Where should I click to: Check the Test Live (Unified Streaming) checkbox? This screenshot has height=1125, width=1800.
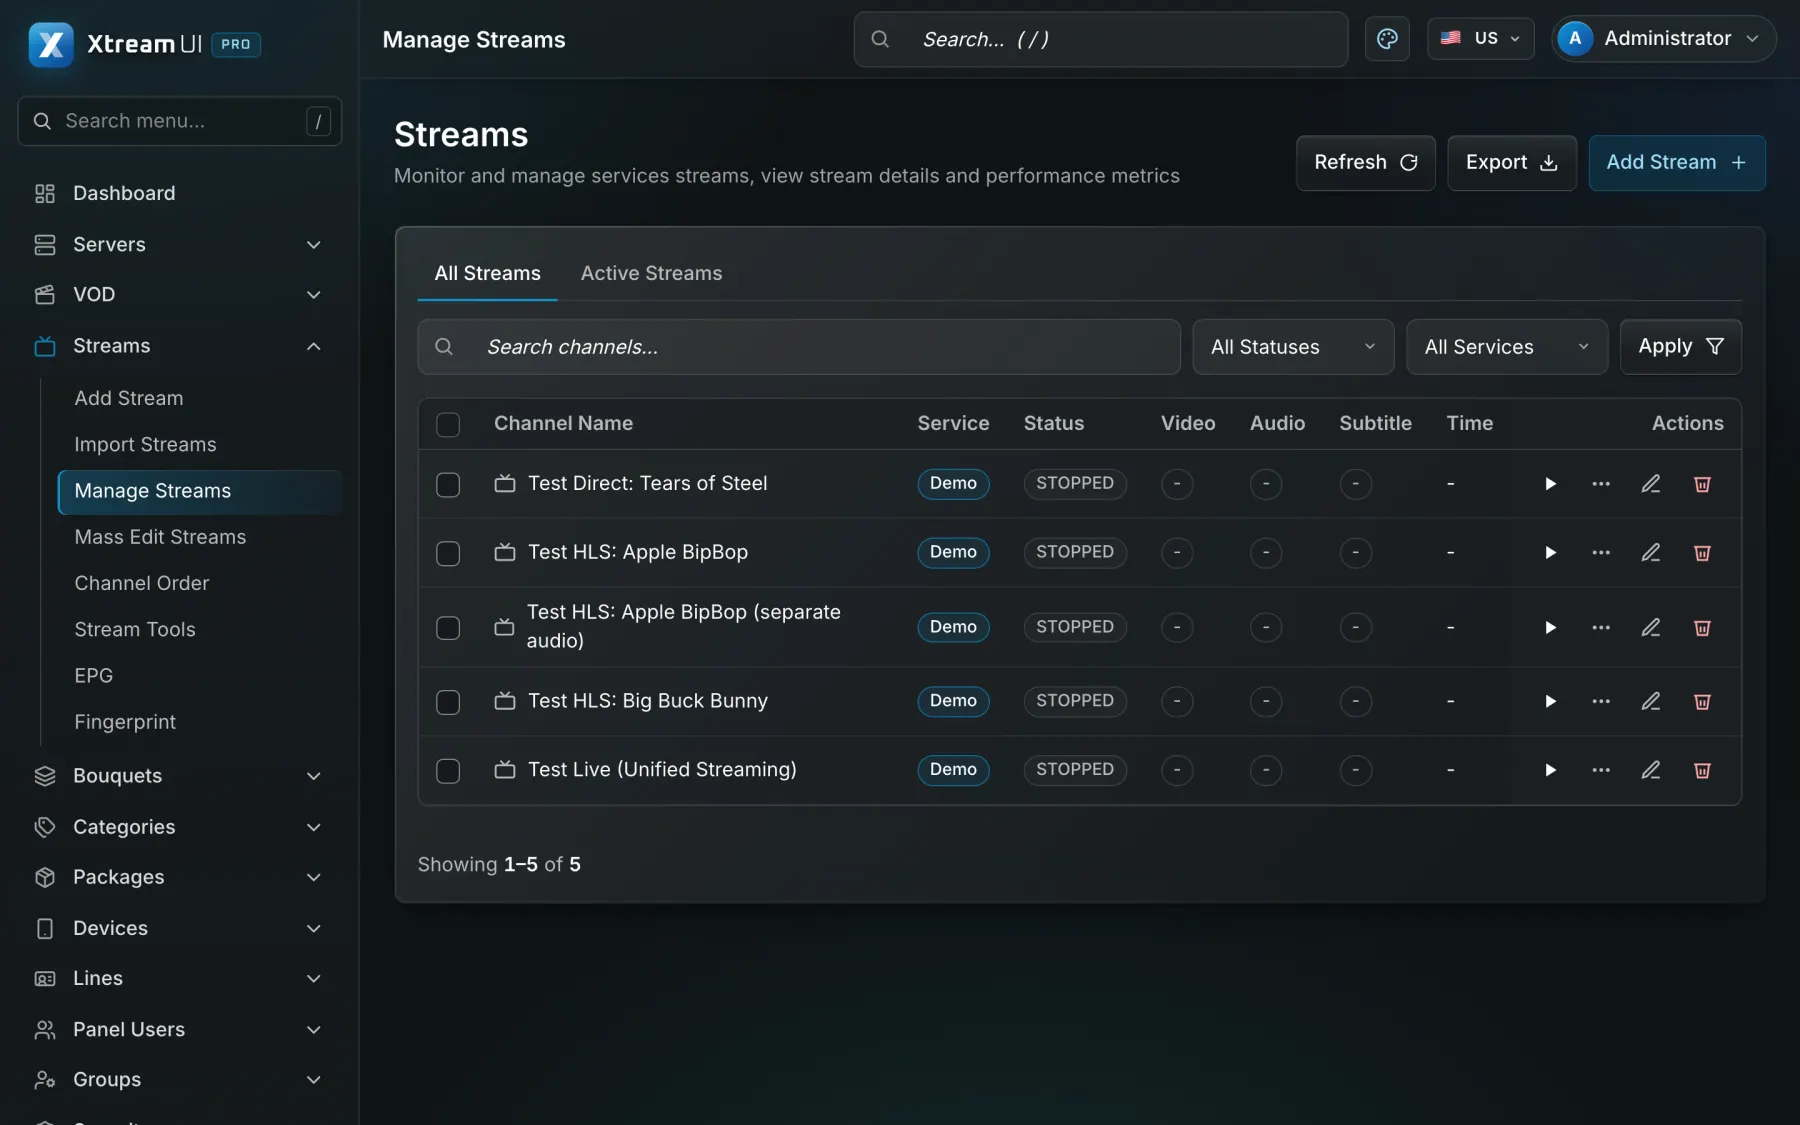(448, 771)
